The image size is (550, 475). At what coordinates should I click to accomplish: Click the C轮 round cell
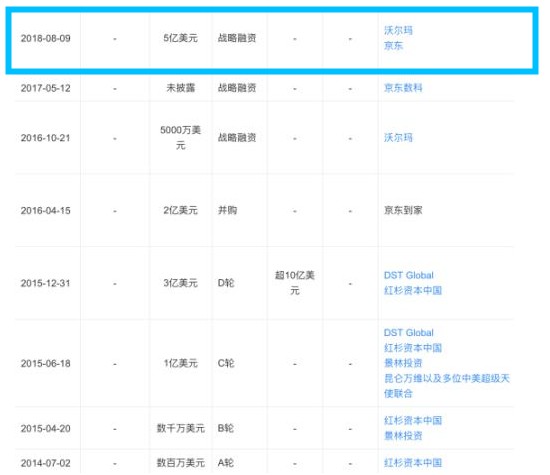point(226,363)
